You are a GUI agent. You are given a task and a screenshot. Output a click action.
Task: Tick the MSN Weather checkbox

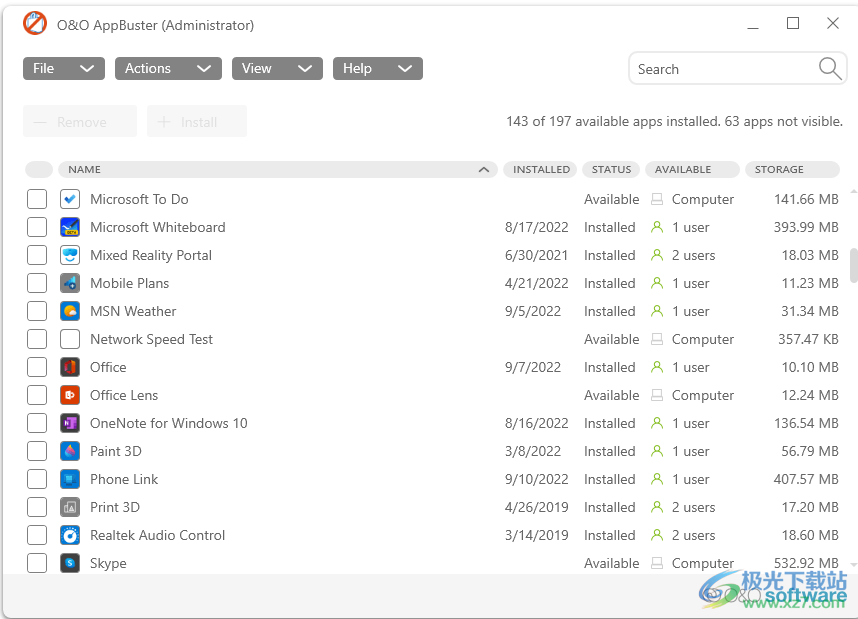(x=37, y=311)
